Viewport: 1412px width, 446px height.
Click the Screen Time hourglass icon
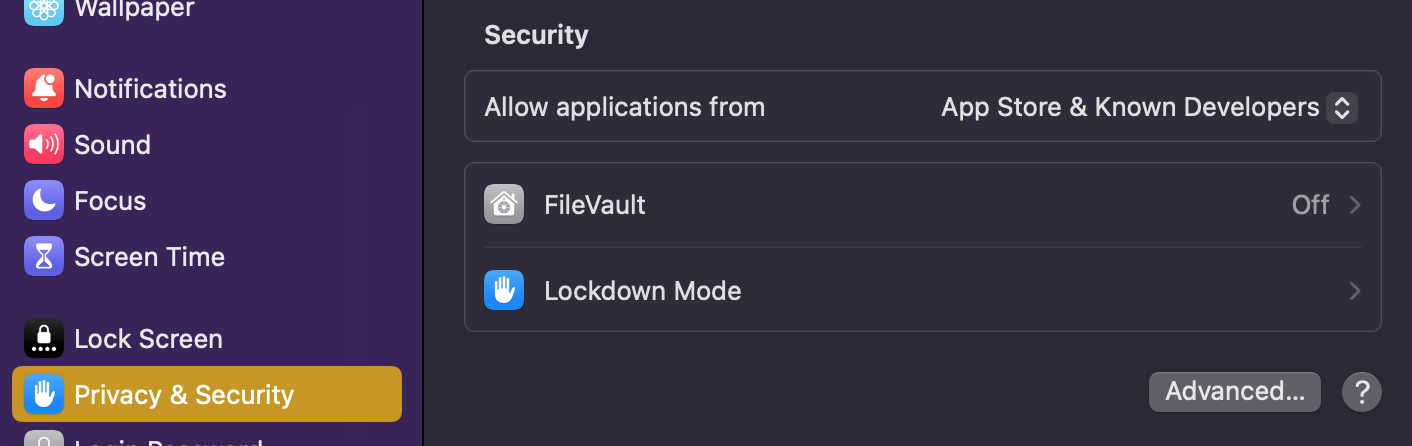[x=44, y=257]
